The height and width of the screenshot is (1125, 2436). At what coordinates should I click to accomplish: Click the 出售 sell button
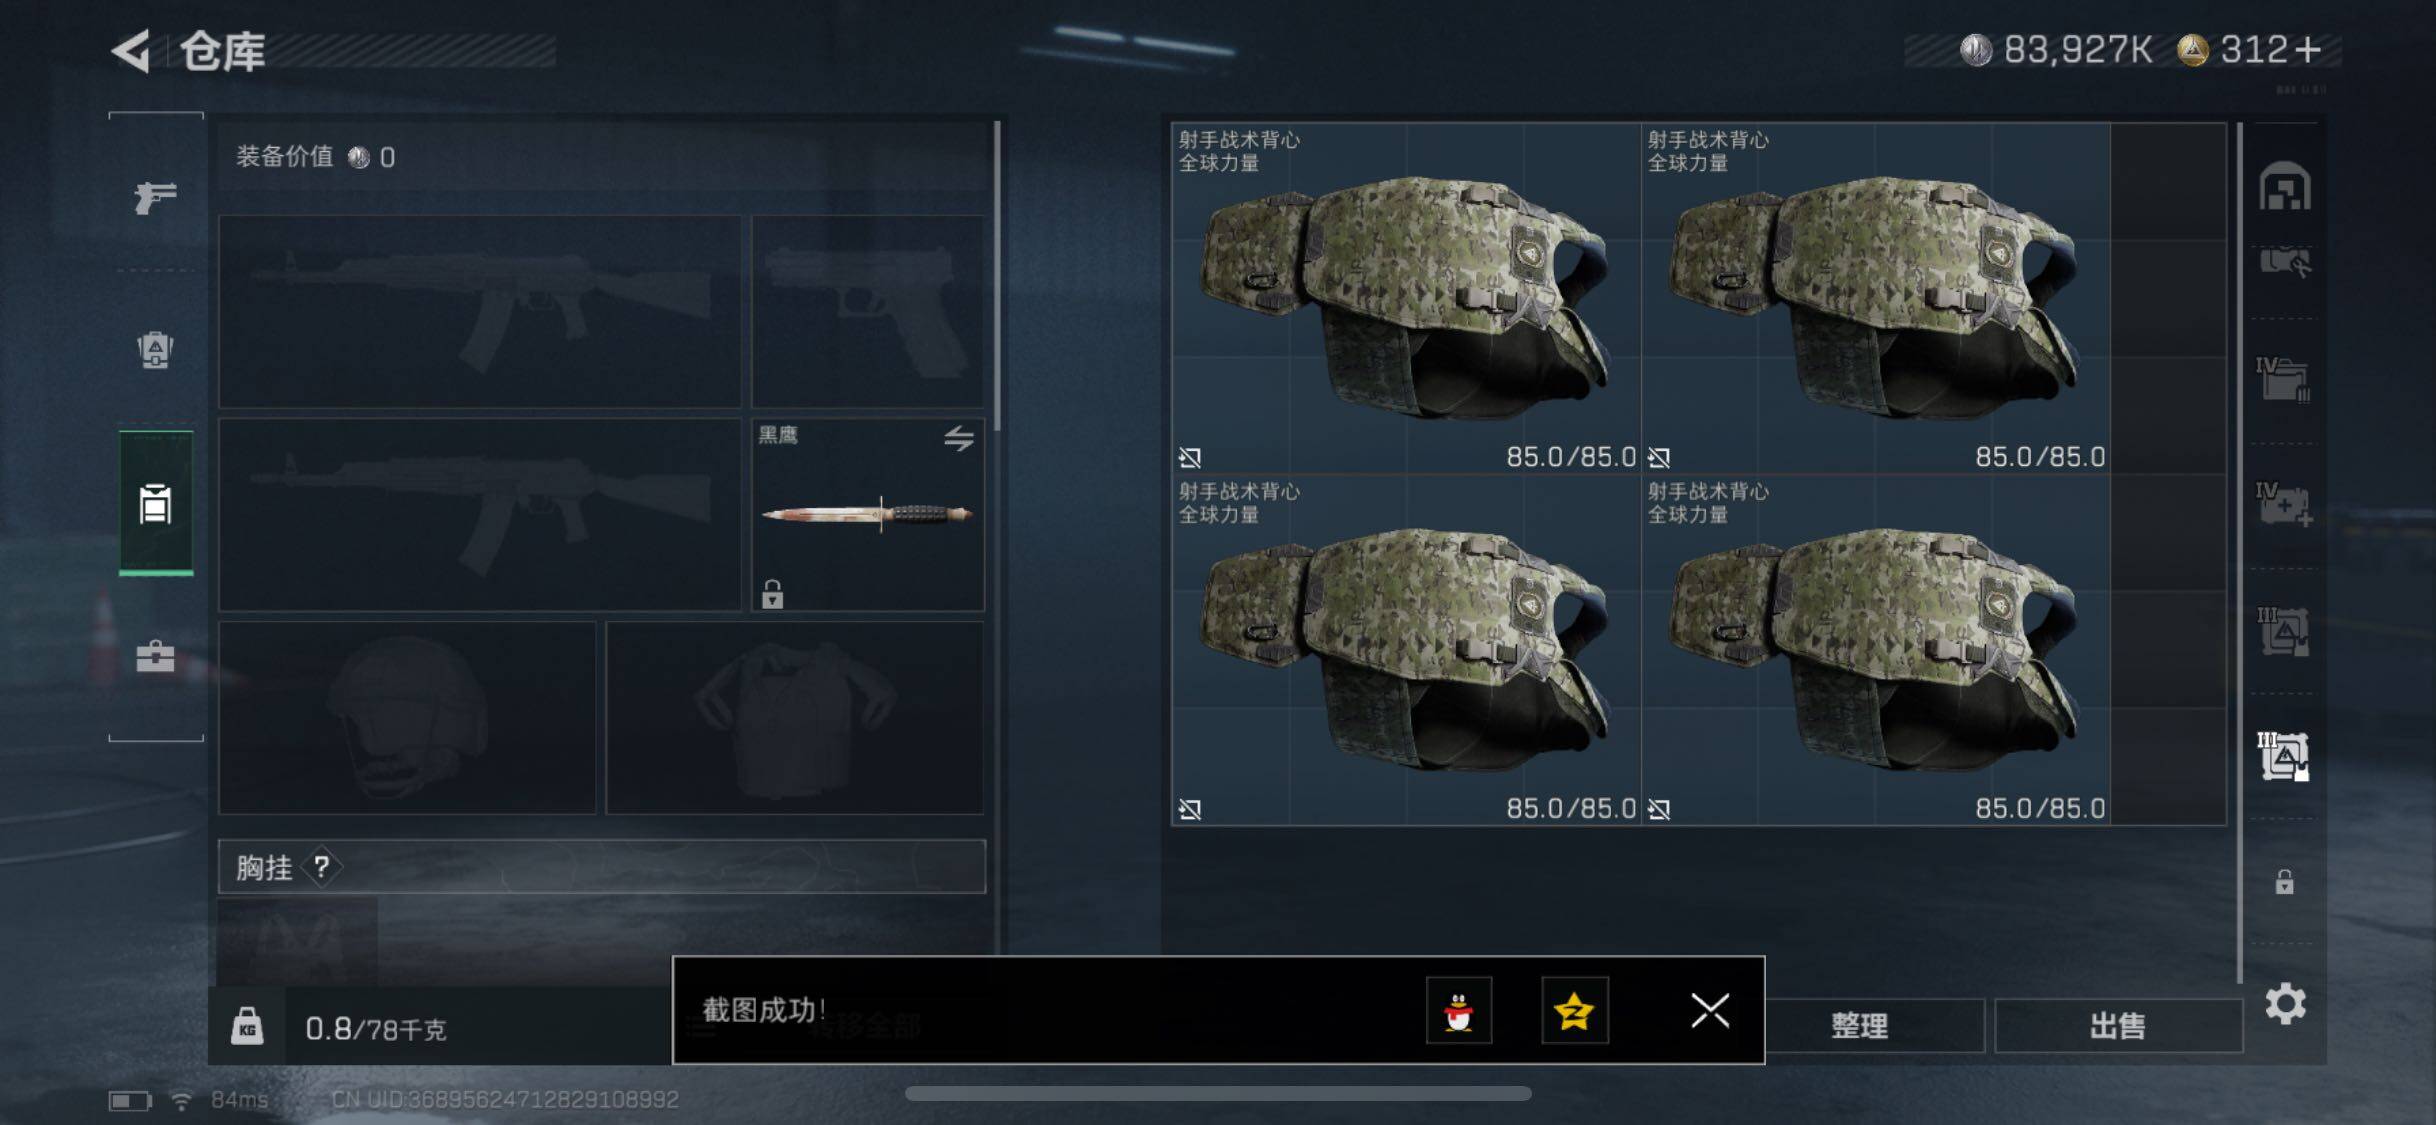click(2117, 1025)
